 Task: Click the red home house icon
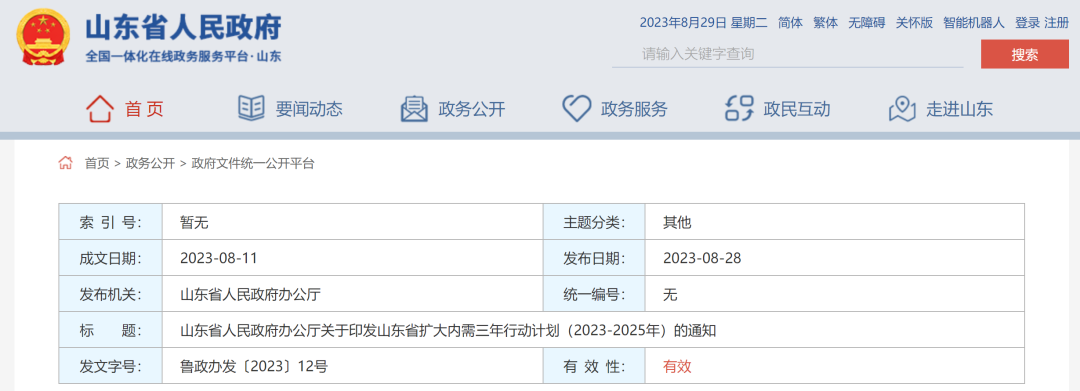click(100, 109)
